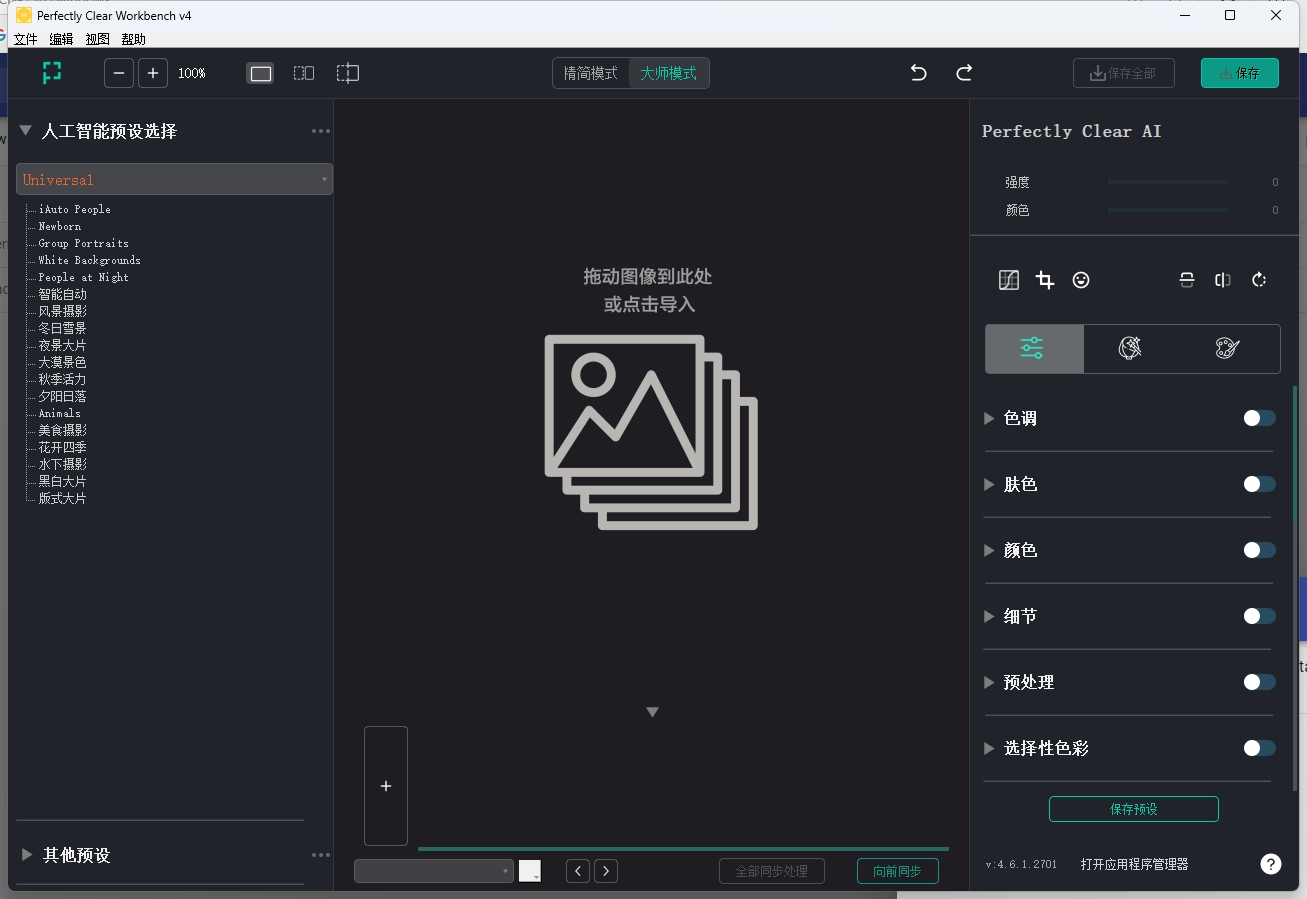
Task: Open the 帮助 menu
Action: [x=133, y=39]
